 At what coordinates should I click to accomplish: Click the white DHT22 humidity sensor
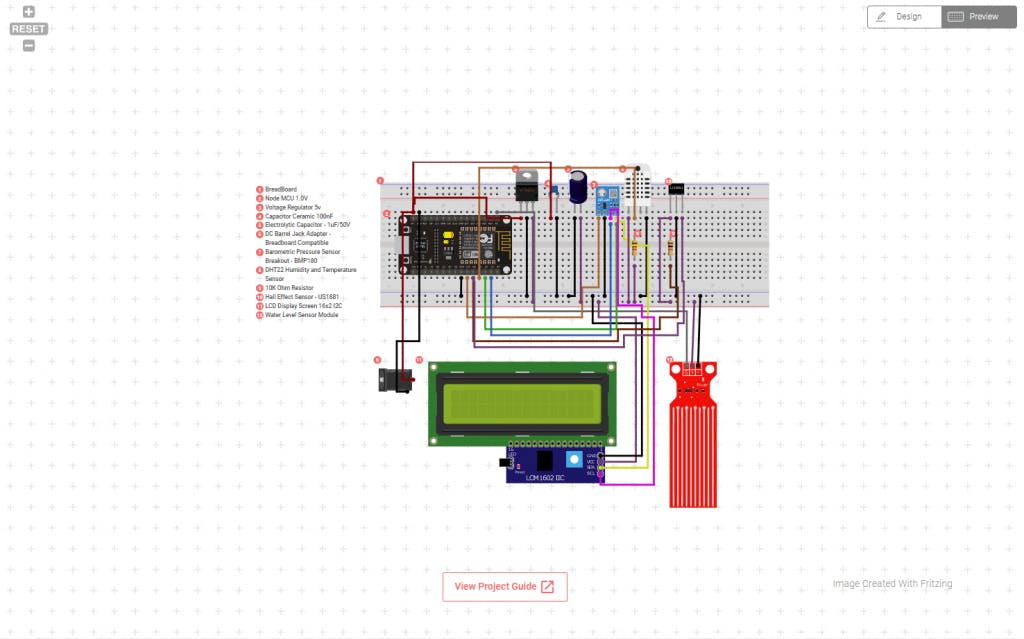637,188
